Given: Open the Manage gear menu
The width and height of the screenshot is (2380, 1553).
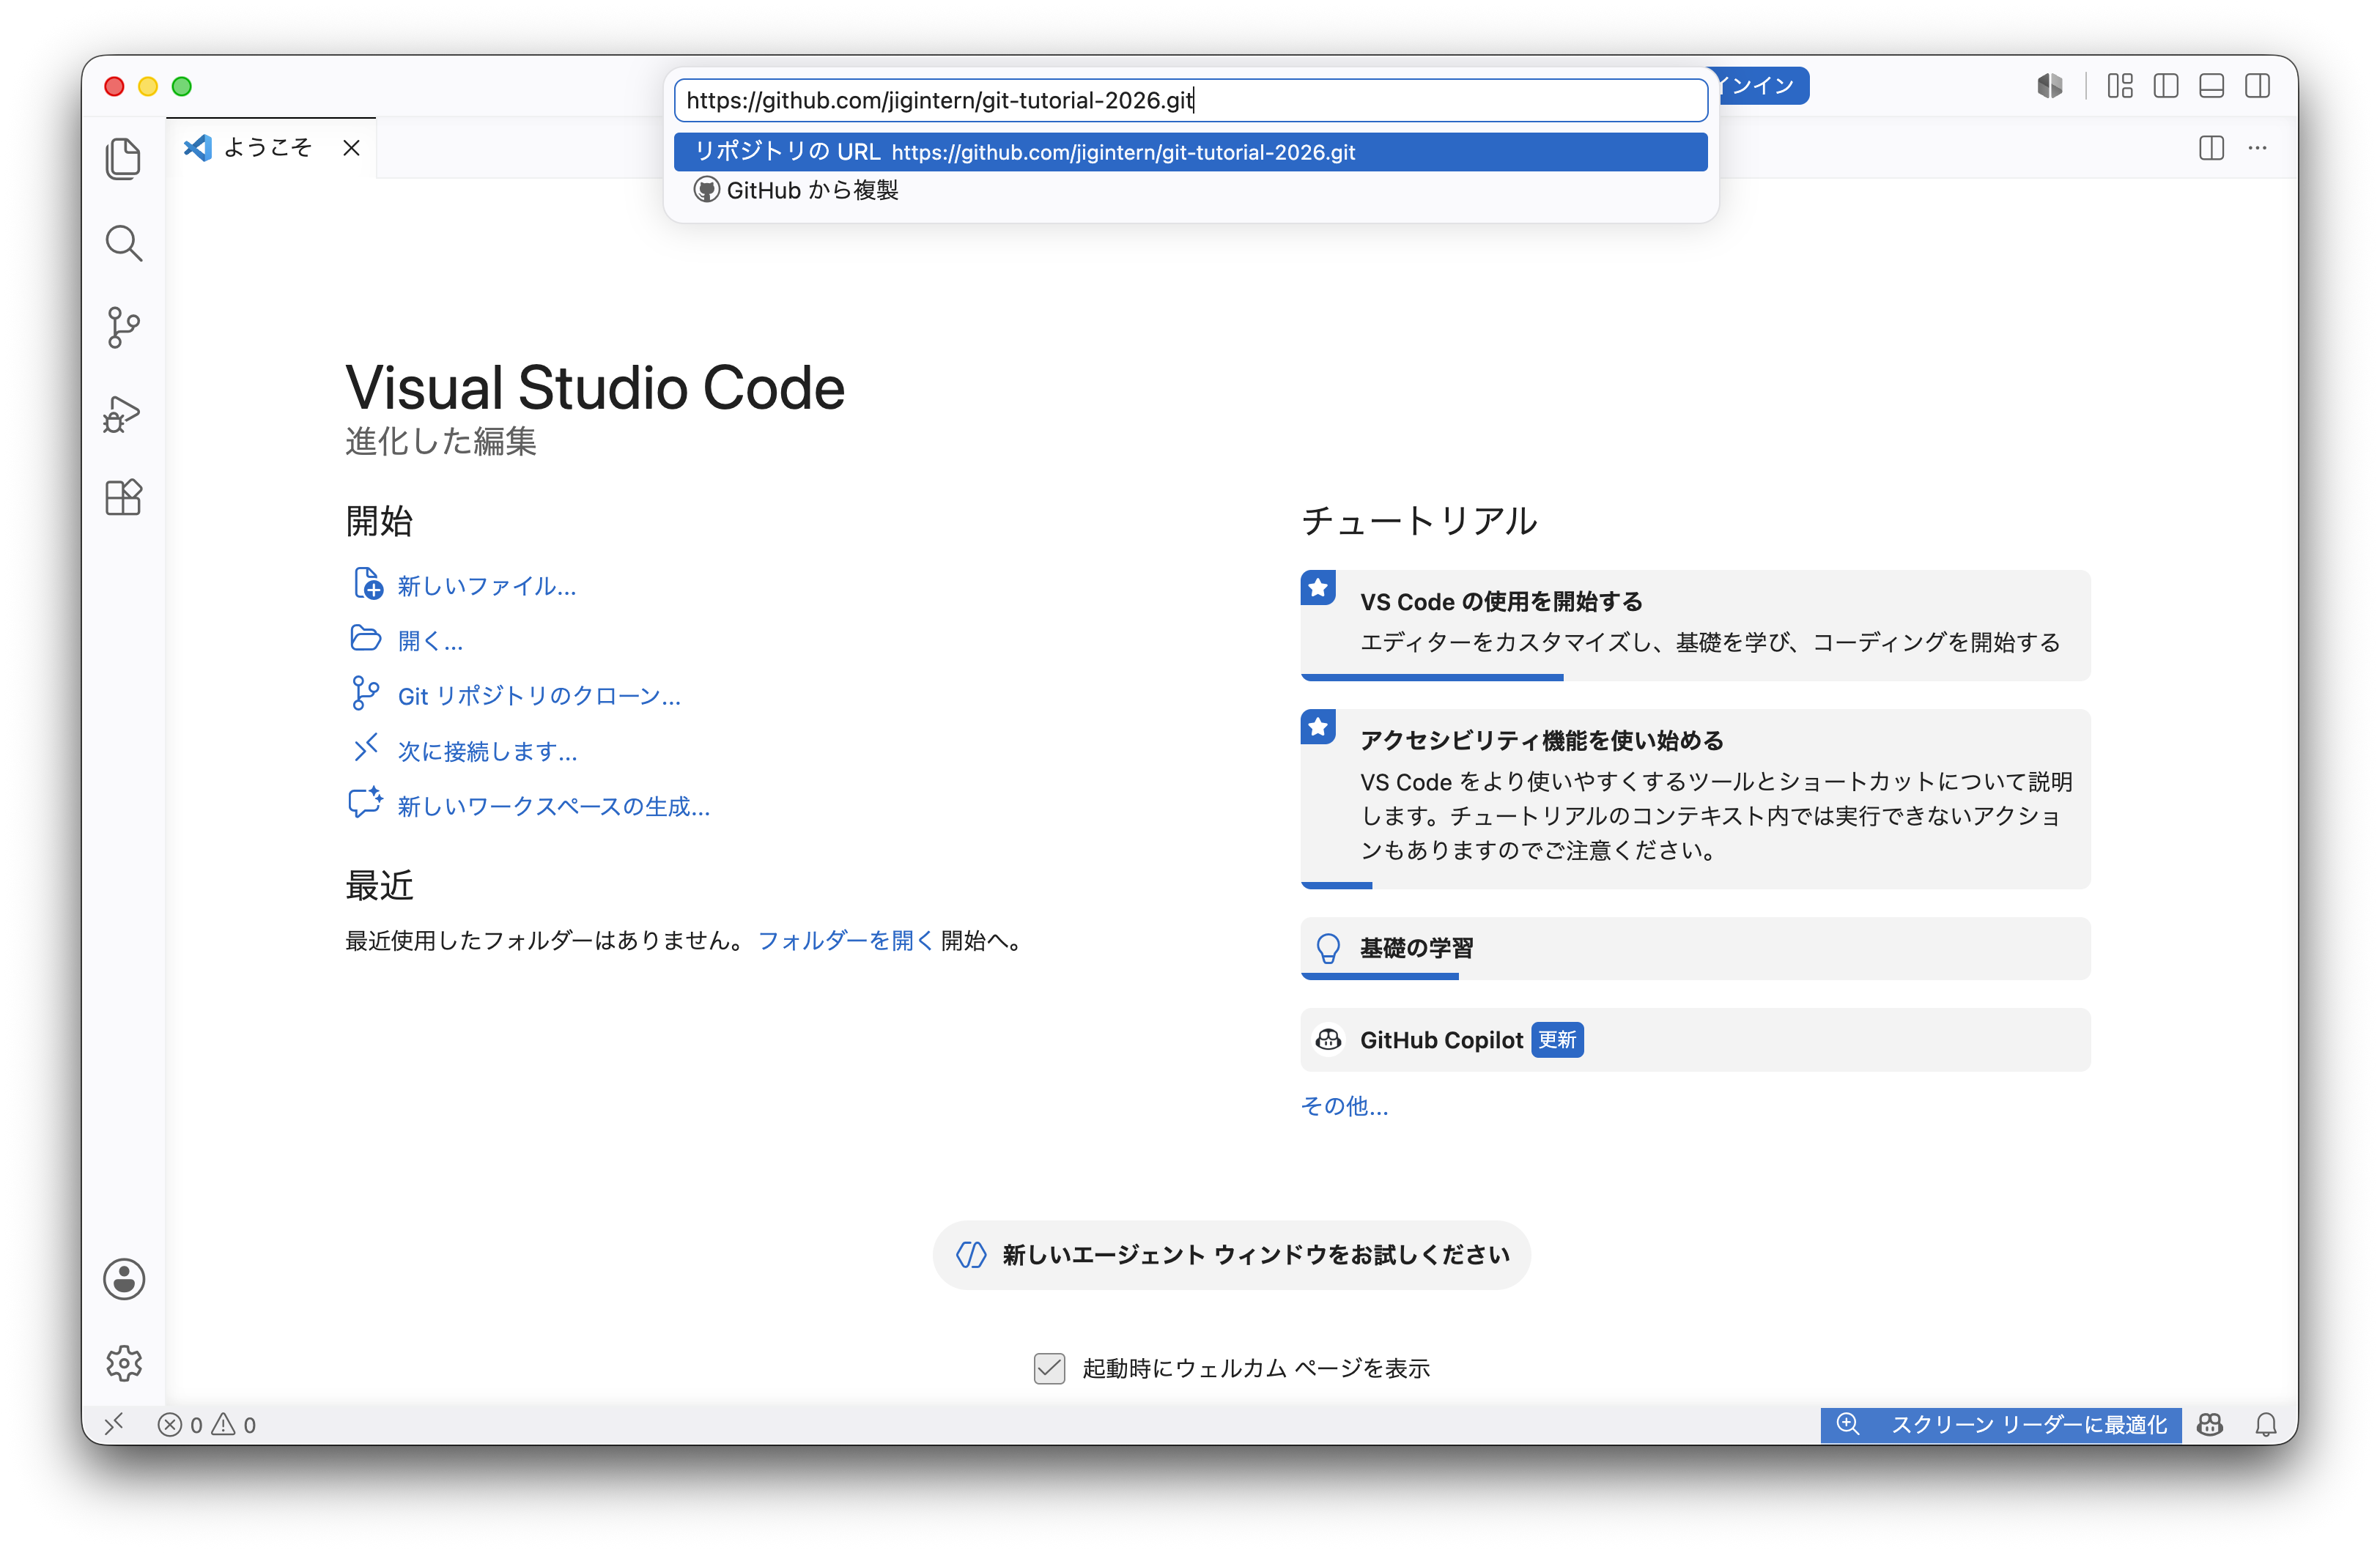Looking at the screenshot, I should (124, 1362).
